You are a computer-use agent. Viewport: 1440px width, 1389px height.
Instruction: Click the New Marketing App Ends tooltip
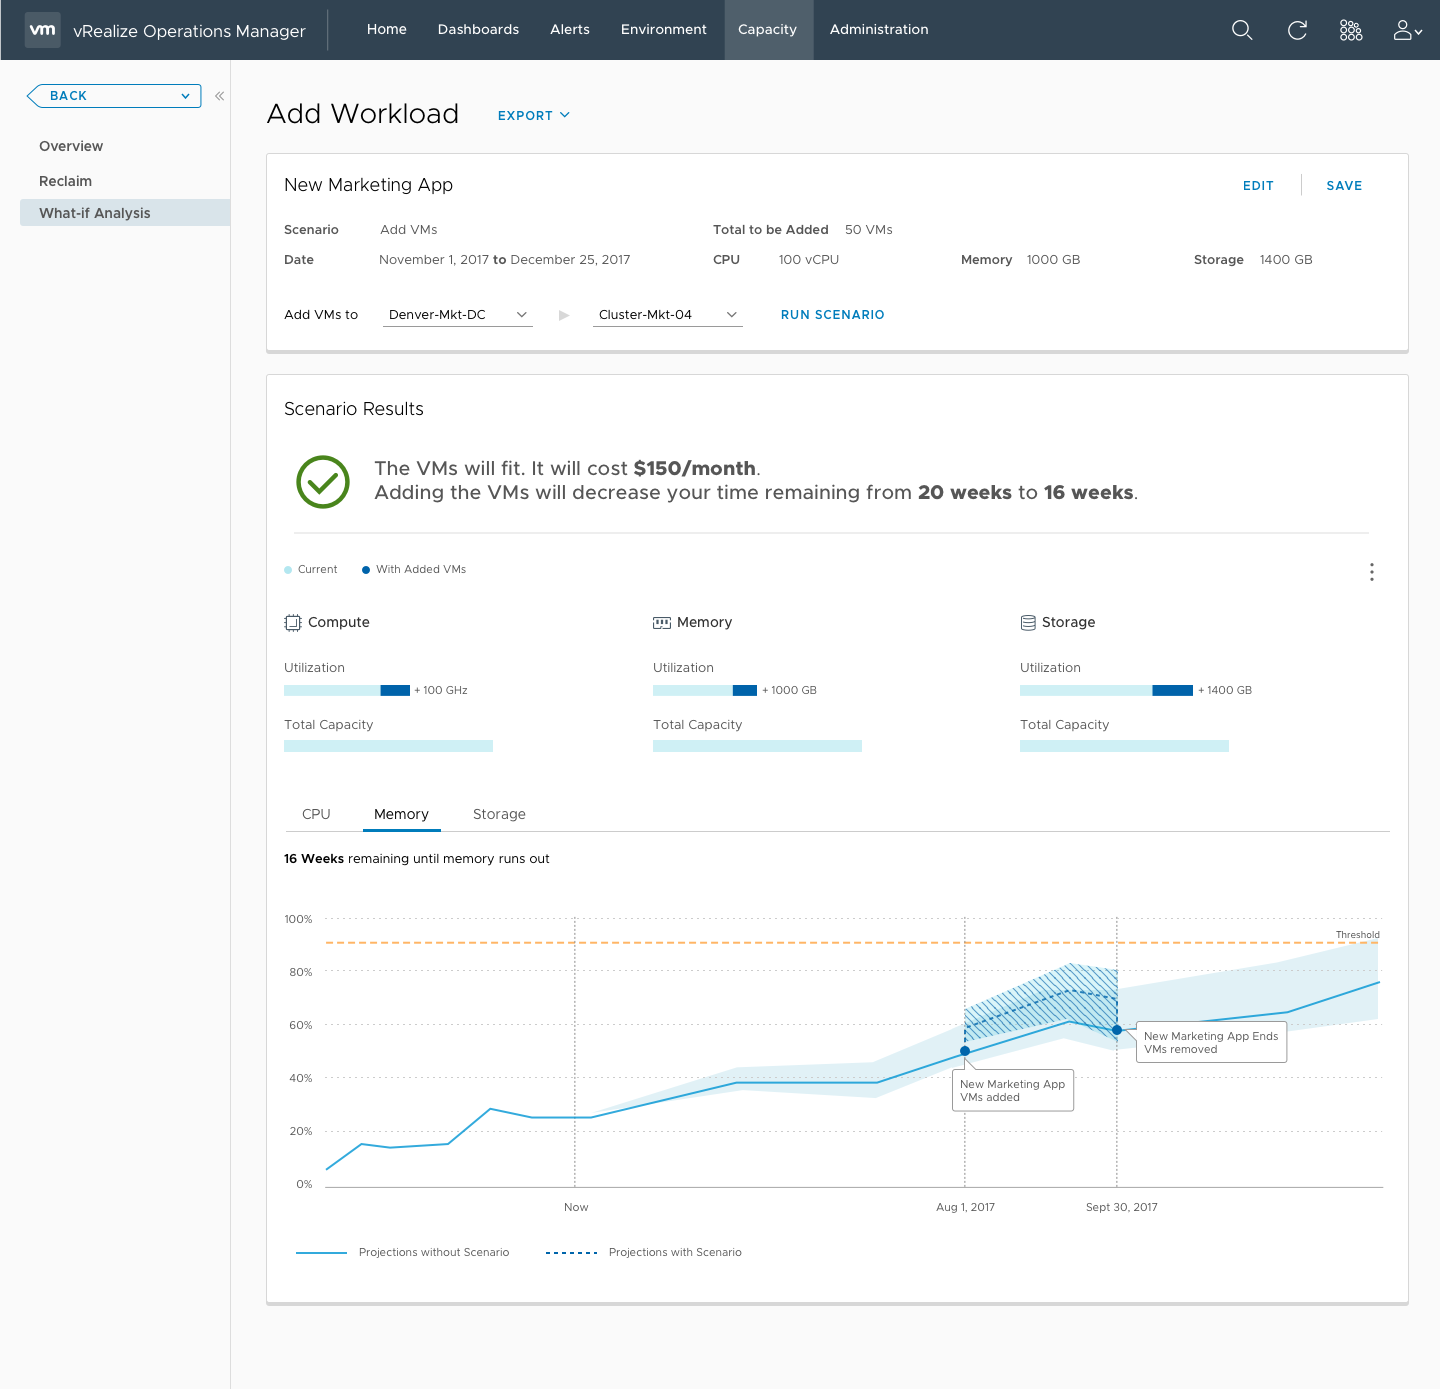tap(1211, 1043)
